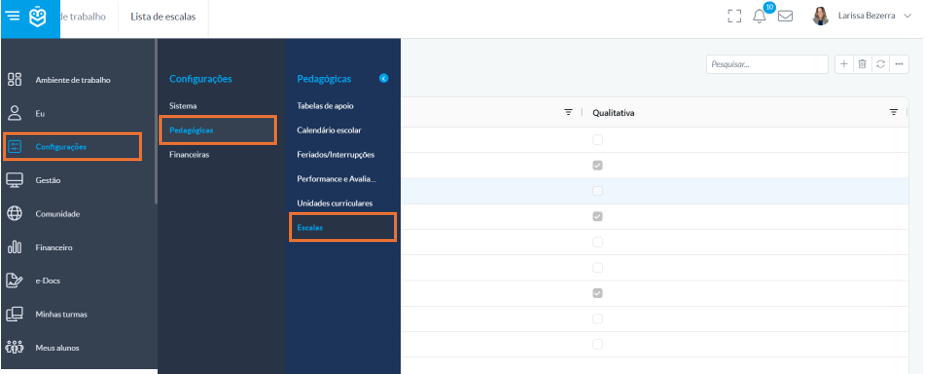Toggle fullscreen mode icon
This screenshot has height=374, width=927.
[734, 17]
